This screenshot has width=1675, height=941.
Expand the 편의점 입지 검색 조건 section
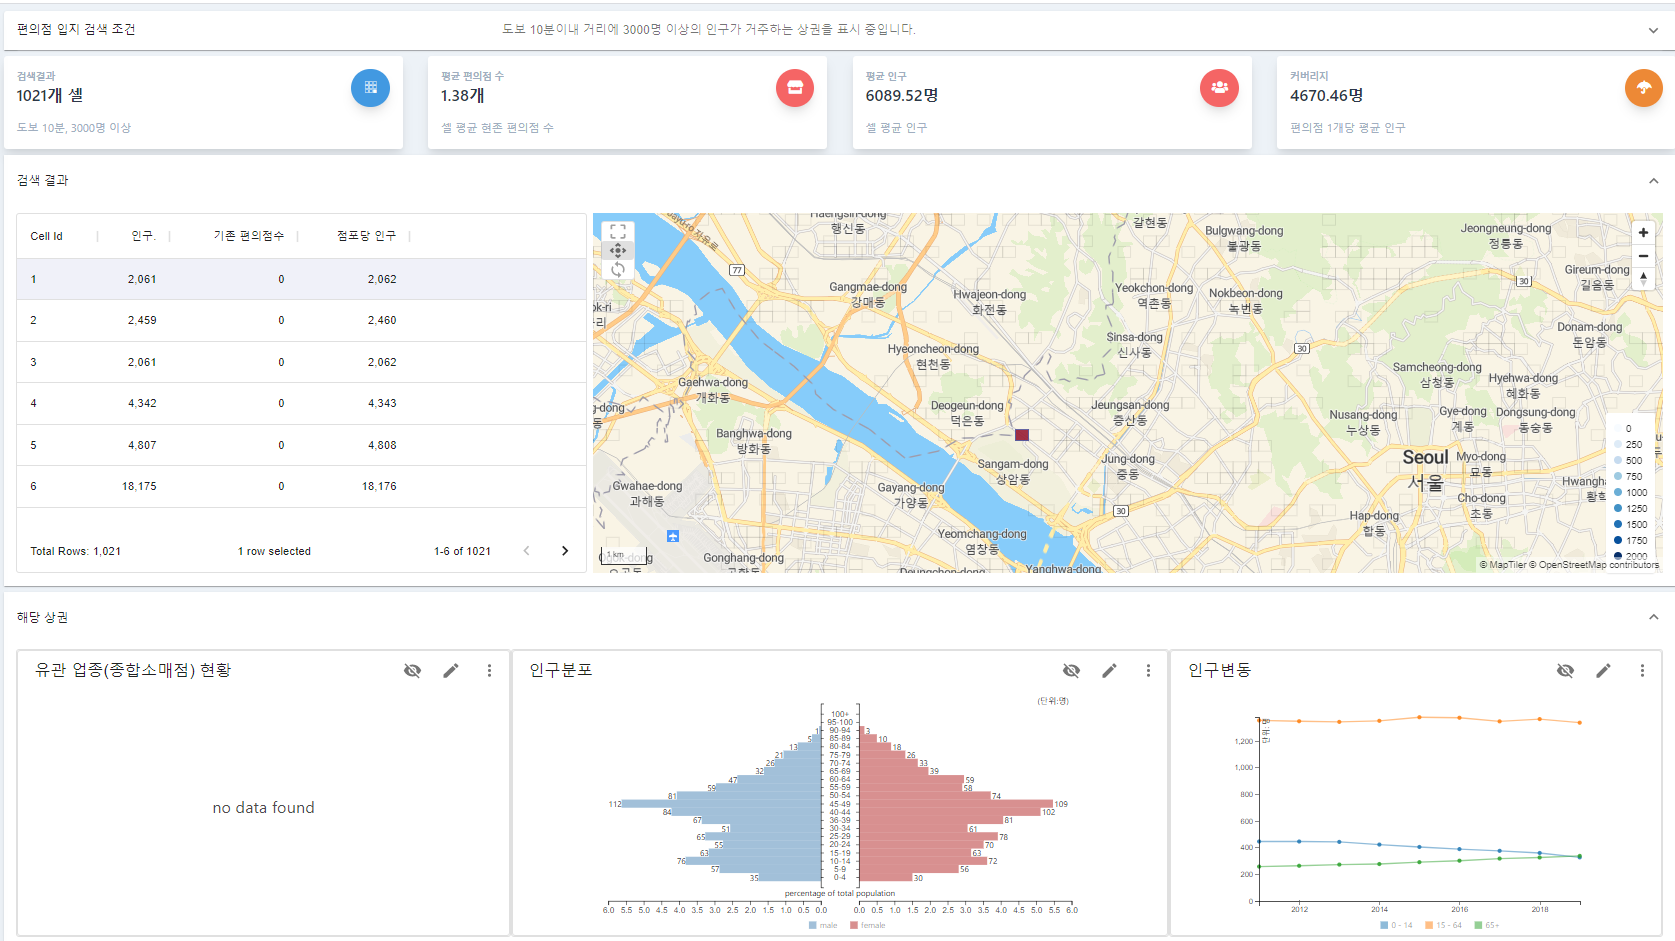pyautogui.click(x=1653, y=30)
